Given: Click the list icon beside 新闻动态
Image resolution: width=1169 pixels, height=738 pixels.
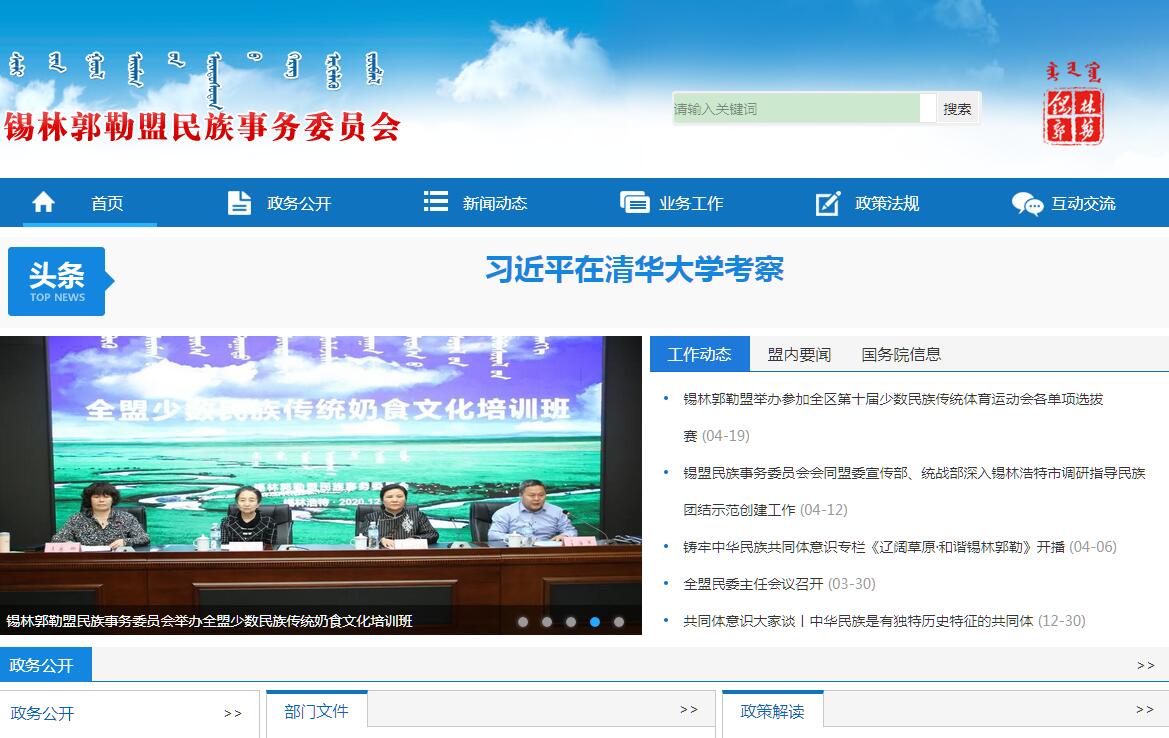Looking at the screenshot, I should [x=435, y=202].
